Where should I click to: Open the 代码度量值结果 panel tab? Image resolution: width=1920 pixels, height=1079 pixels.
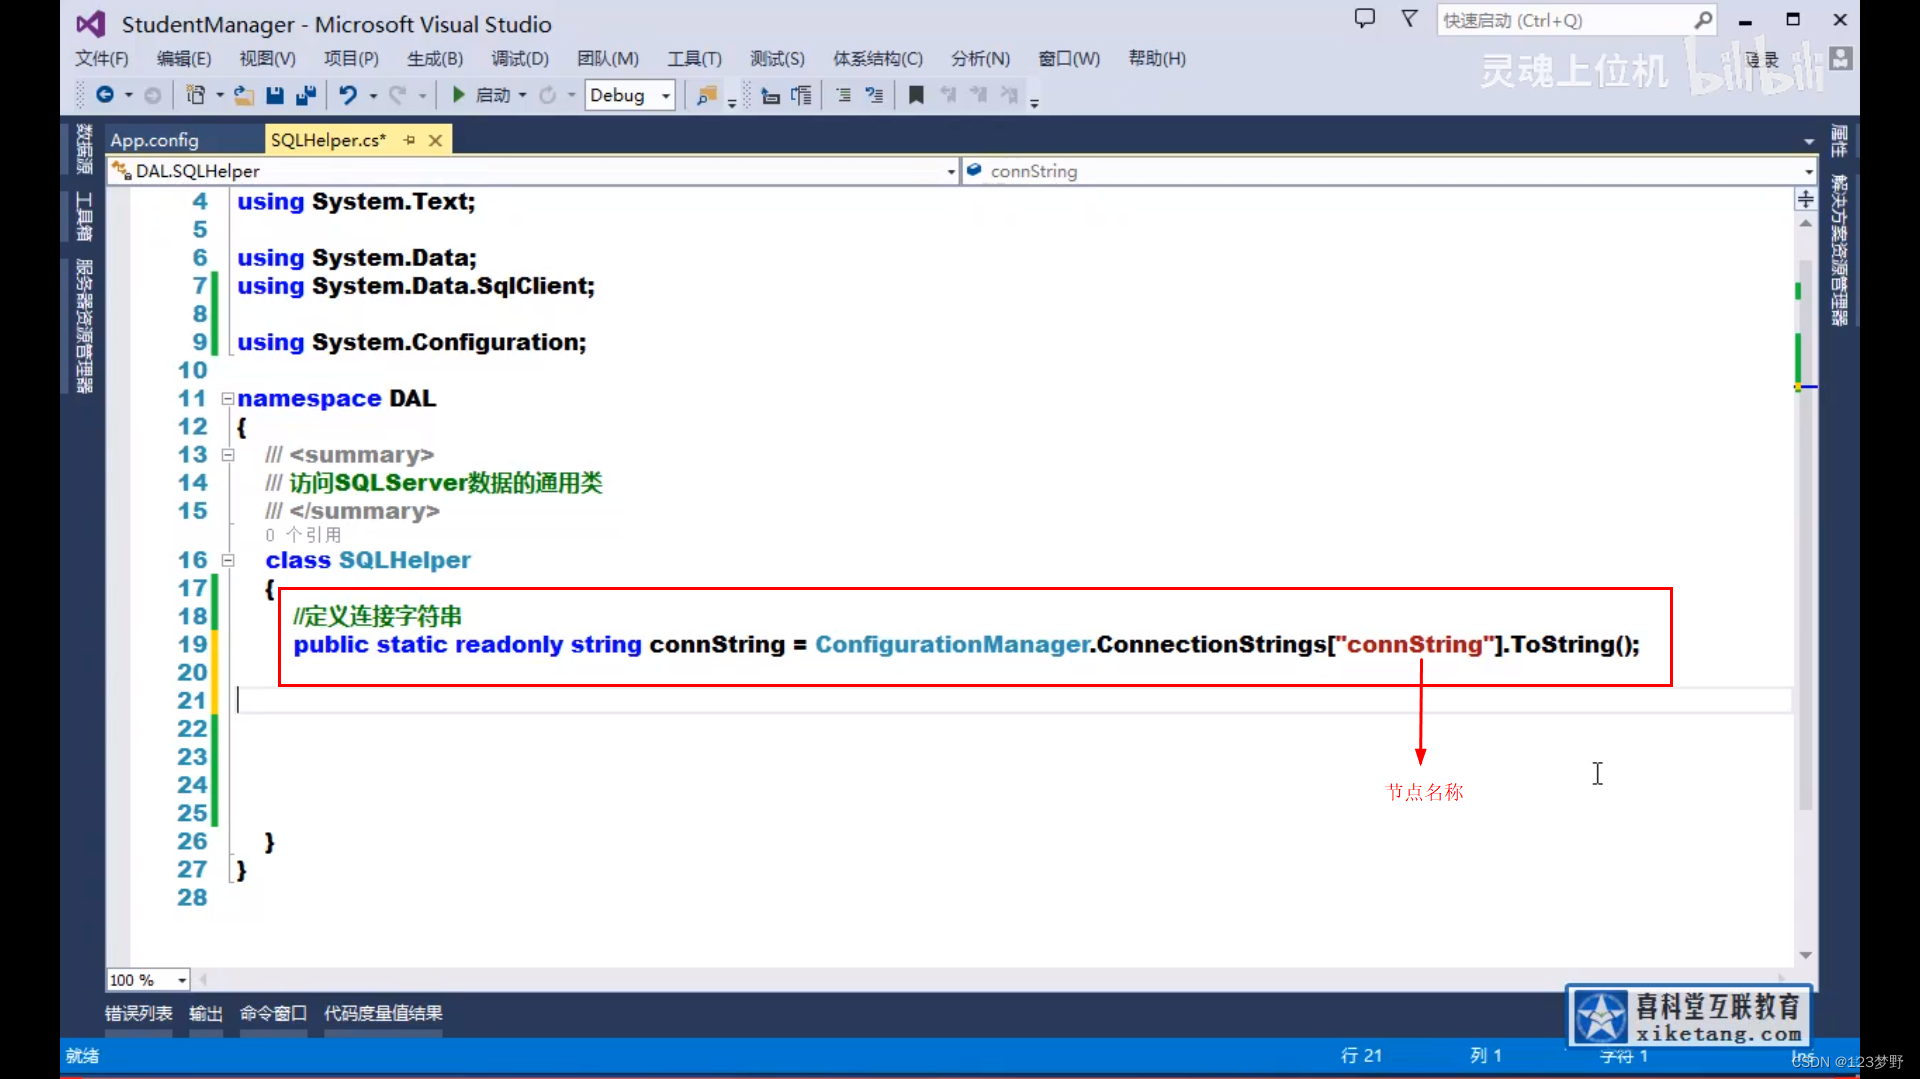click(x=383, y=1013)
